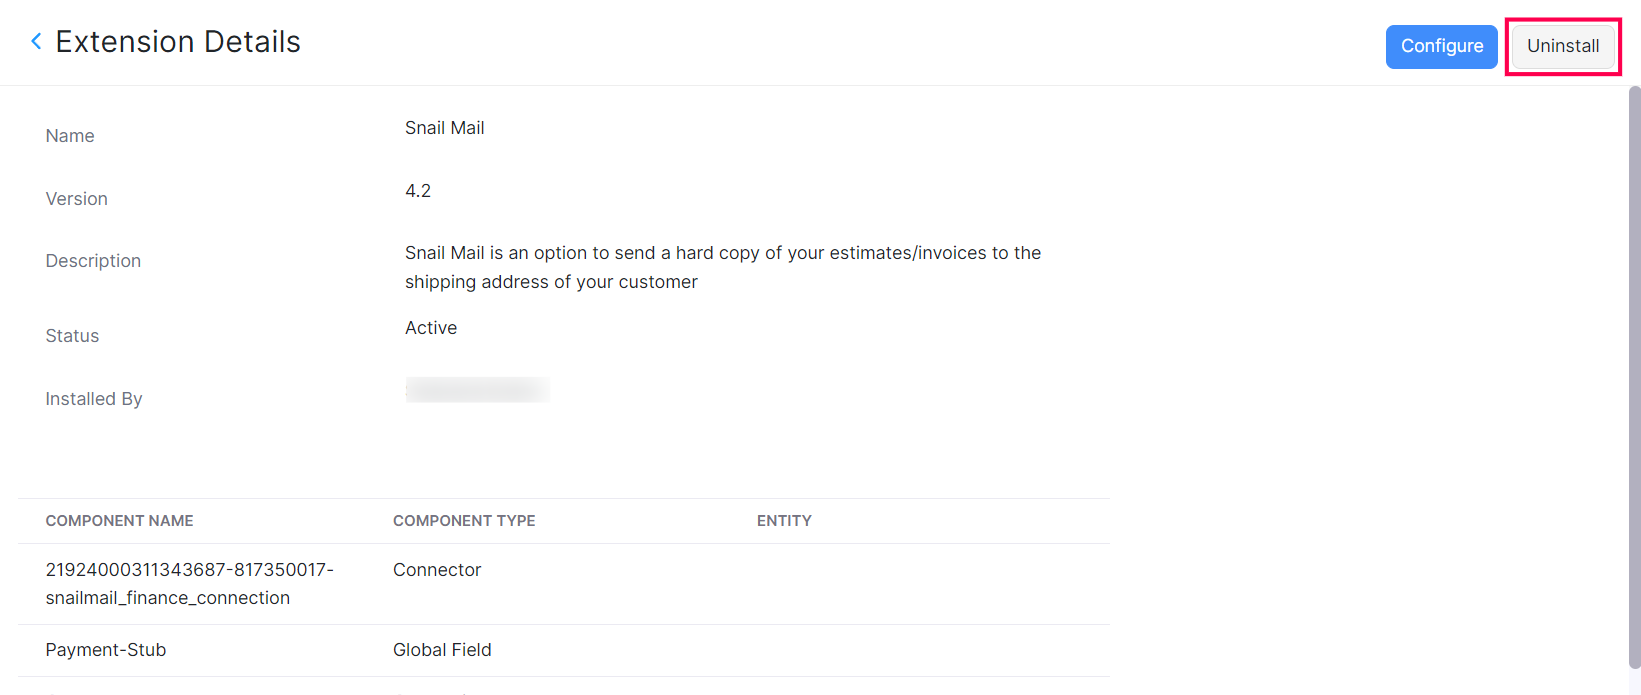Select the Snail Mail name value

point(444,128)
